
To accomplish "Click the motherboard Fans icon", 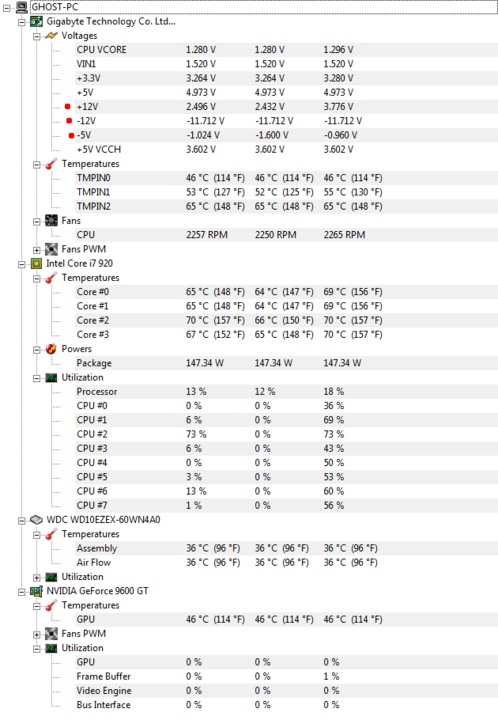I will click(x=51, y=221).
